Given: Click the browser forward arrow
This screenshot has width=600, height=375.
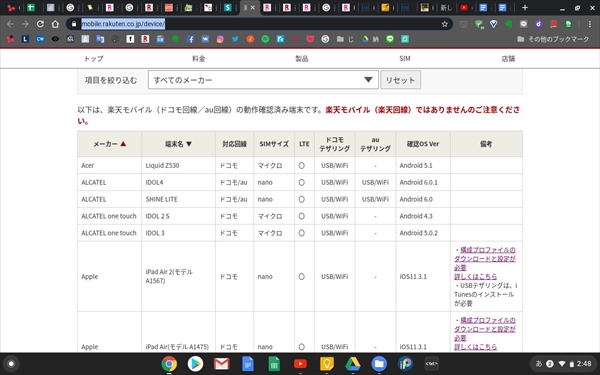Looking at the screenshot, I should [25, 24].
